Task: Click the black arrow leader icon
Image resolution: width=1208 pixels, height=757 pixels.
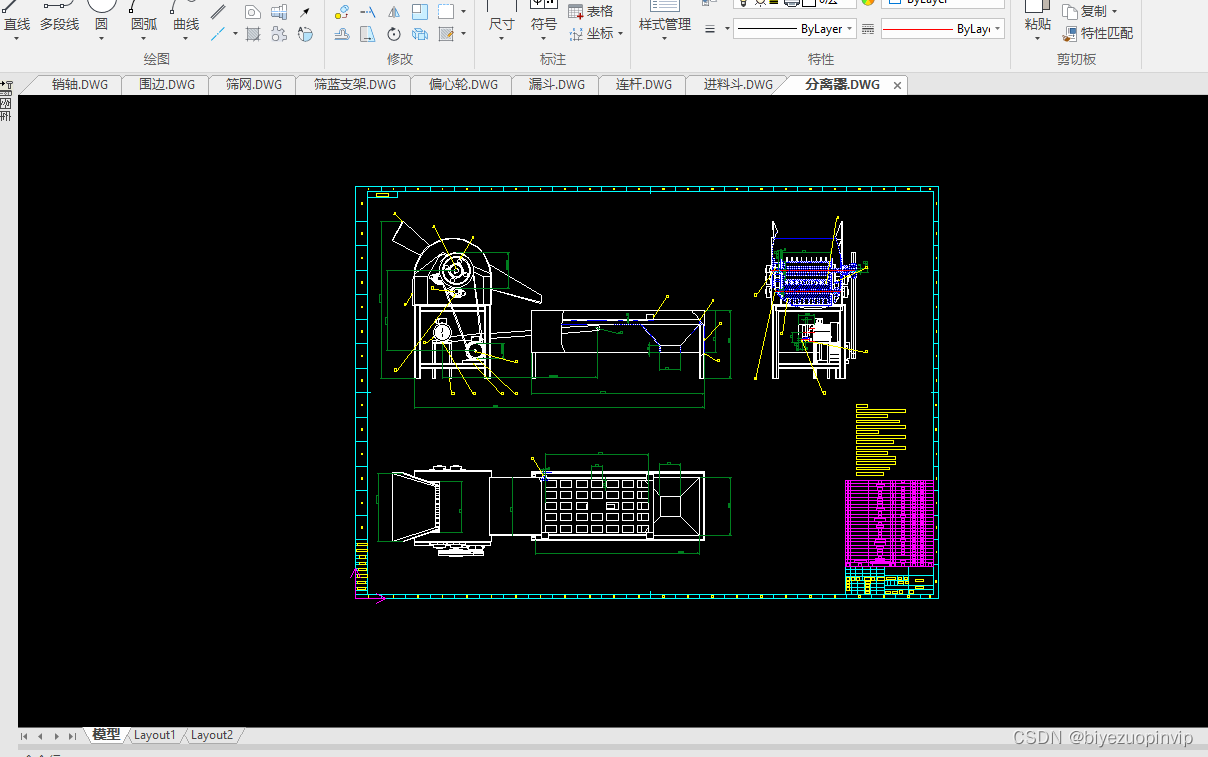Action: coord(305,12)
